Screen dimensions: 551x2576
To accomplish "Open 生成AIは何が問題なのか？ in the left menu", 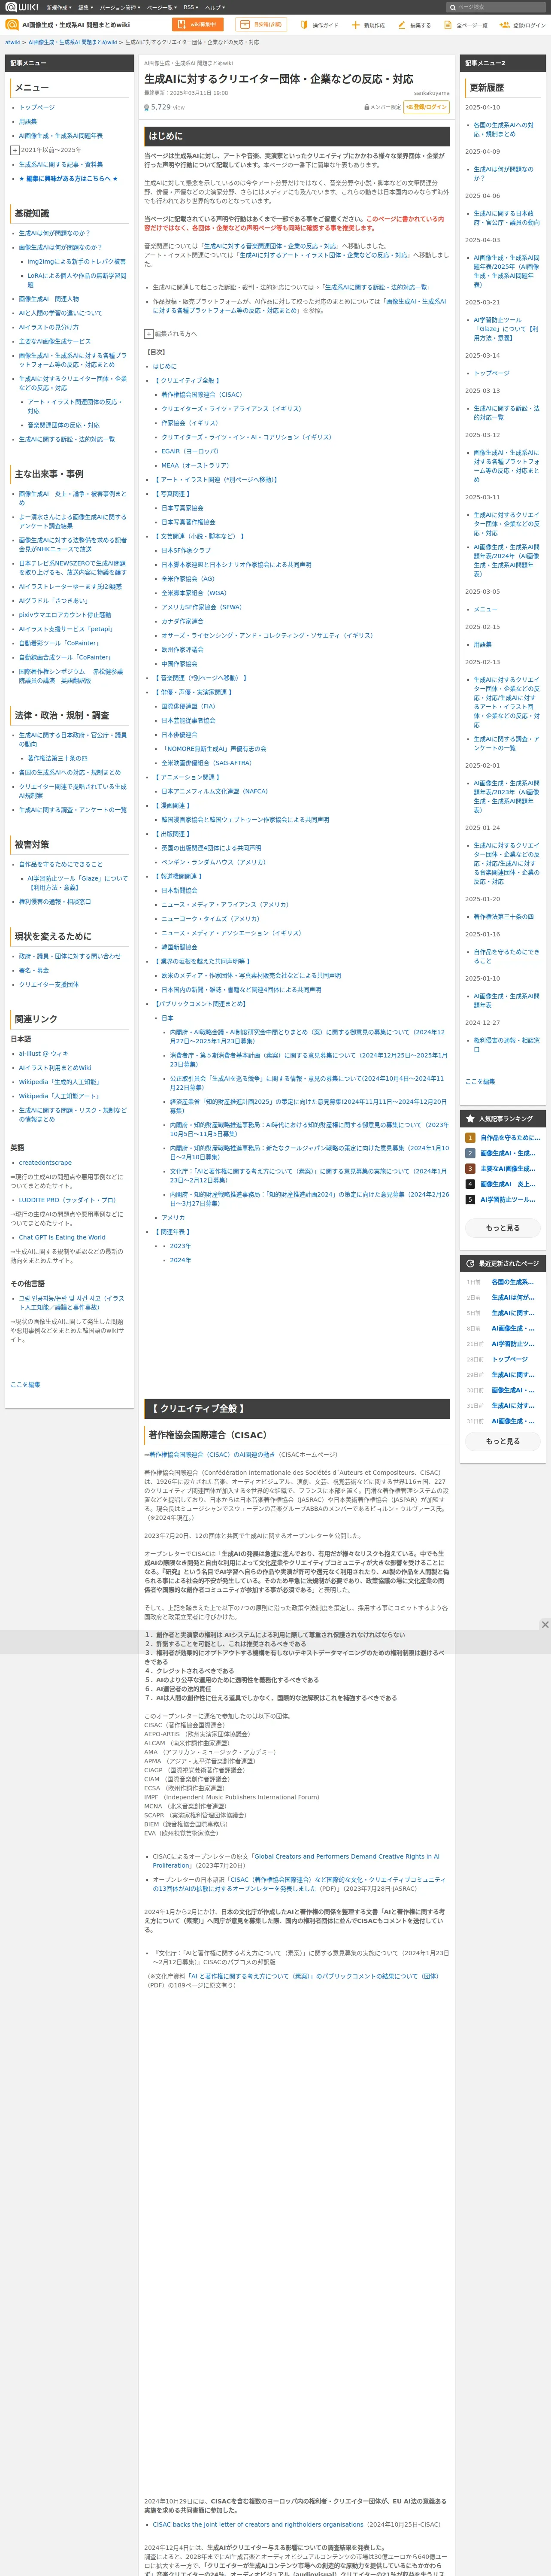I will tap(54, 233).
